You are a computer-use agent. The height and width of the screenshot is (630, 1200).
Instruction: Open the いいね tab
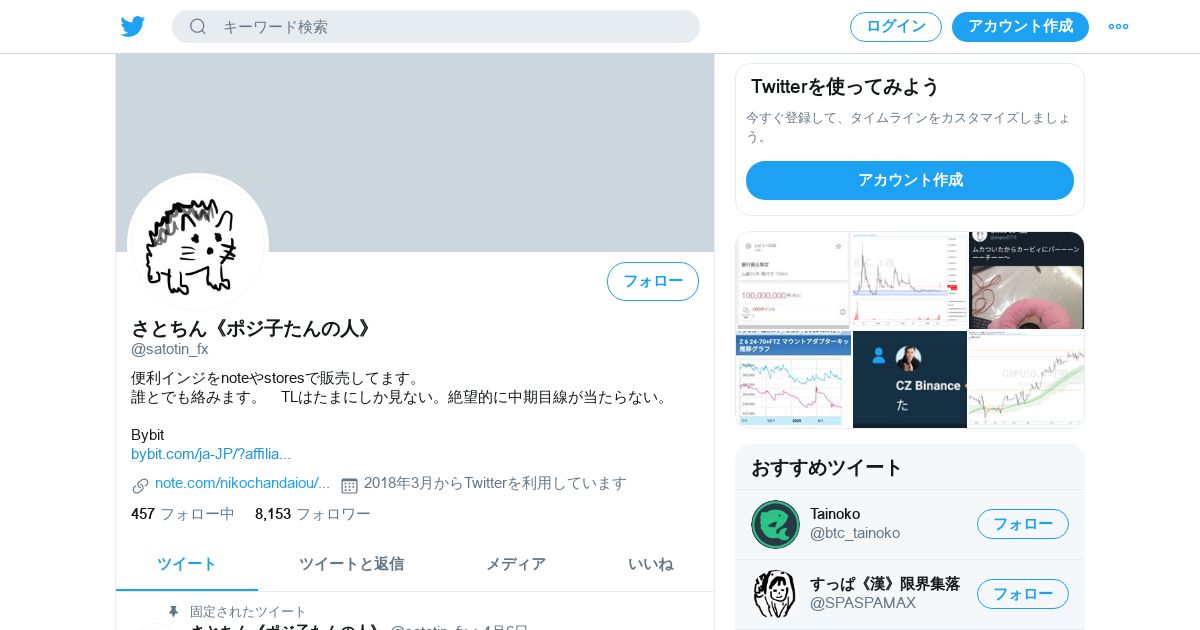[651, 564]
